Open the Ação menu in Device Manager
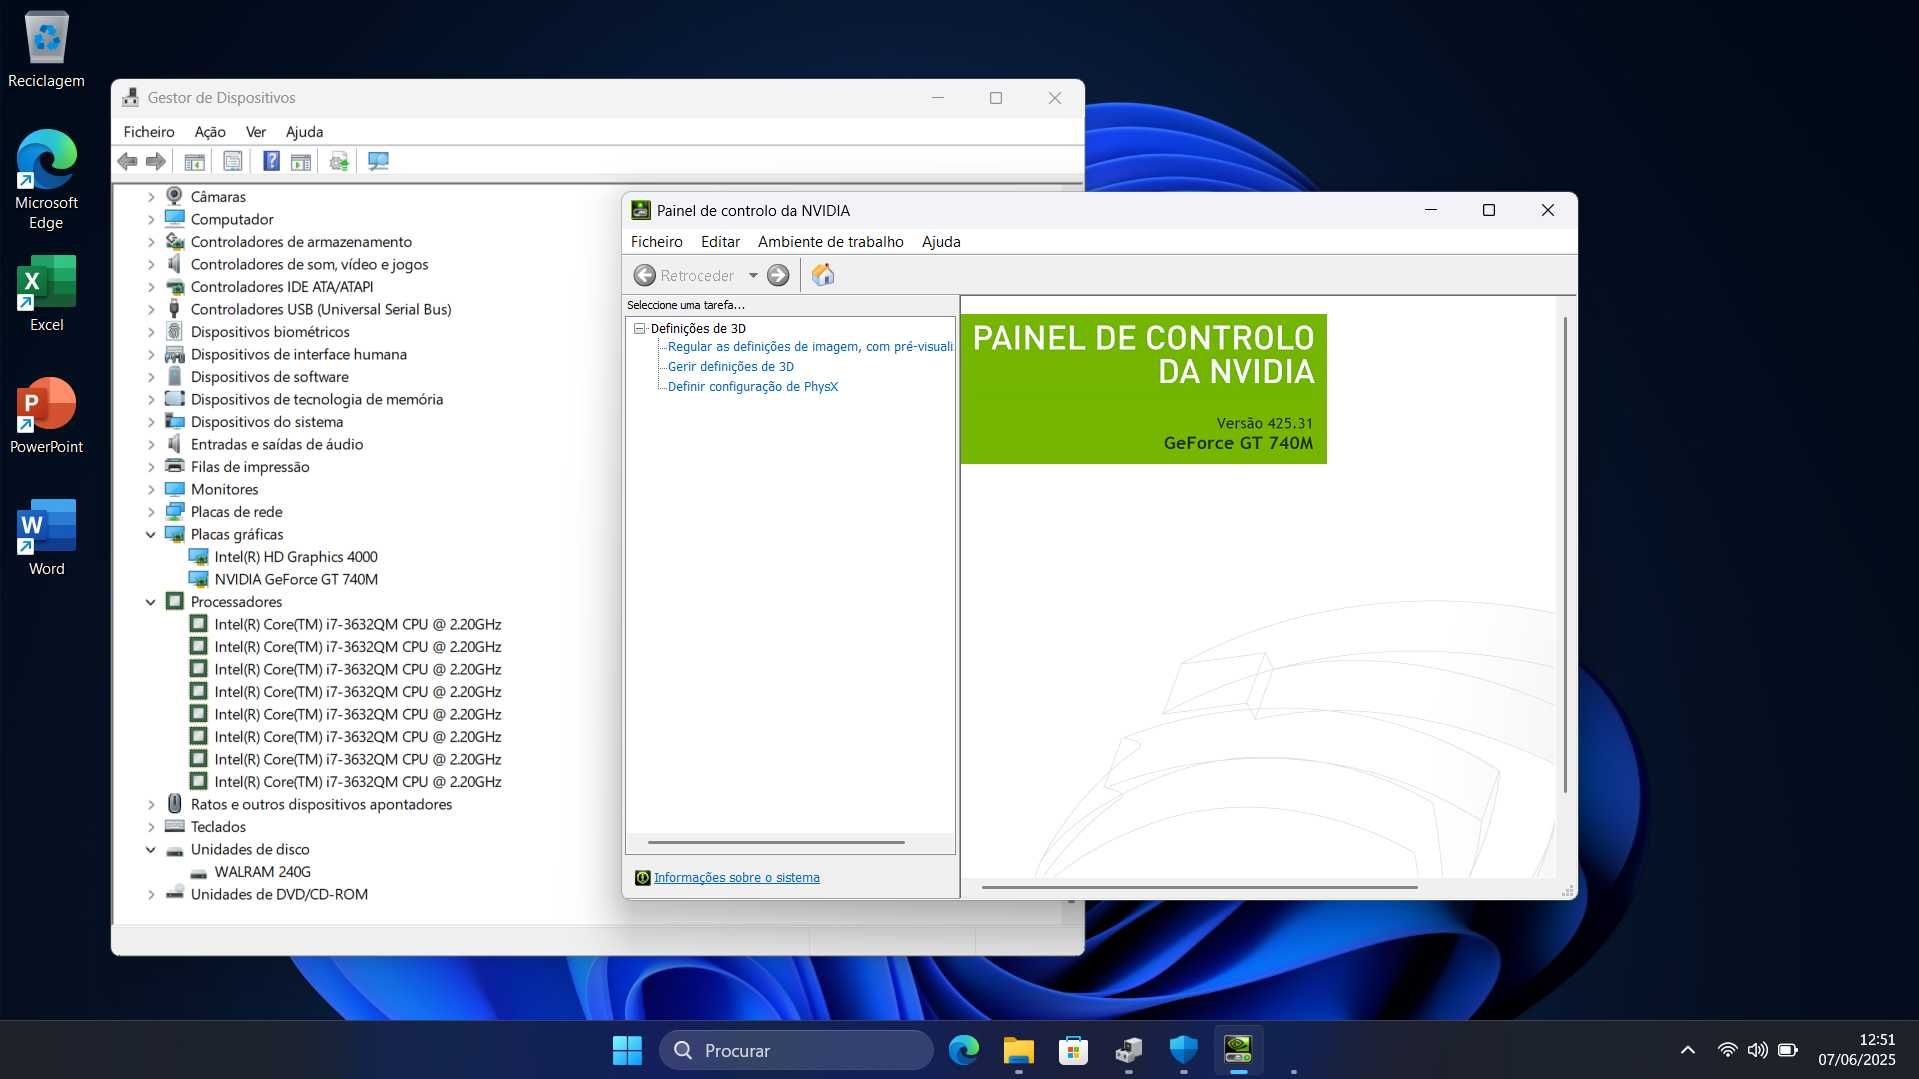This screenshot has height=1079, width=1919. (x=210, y=132)
